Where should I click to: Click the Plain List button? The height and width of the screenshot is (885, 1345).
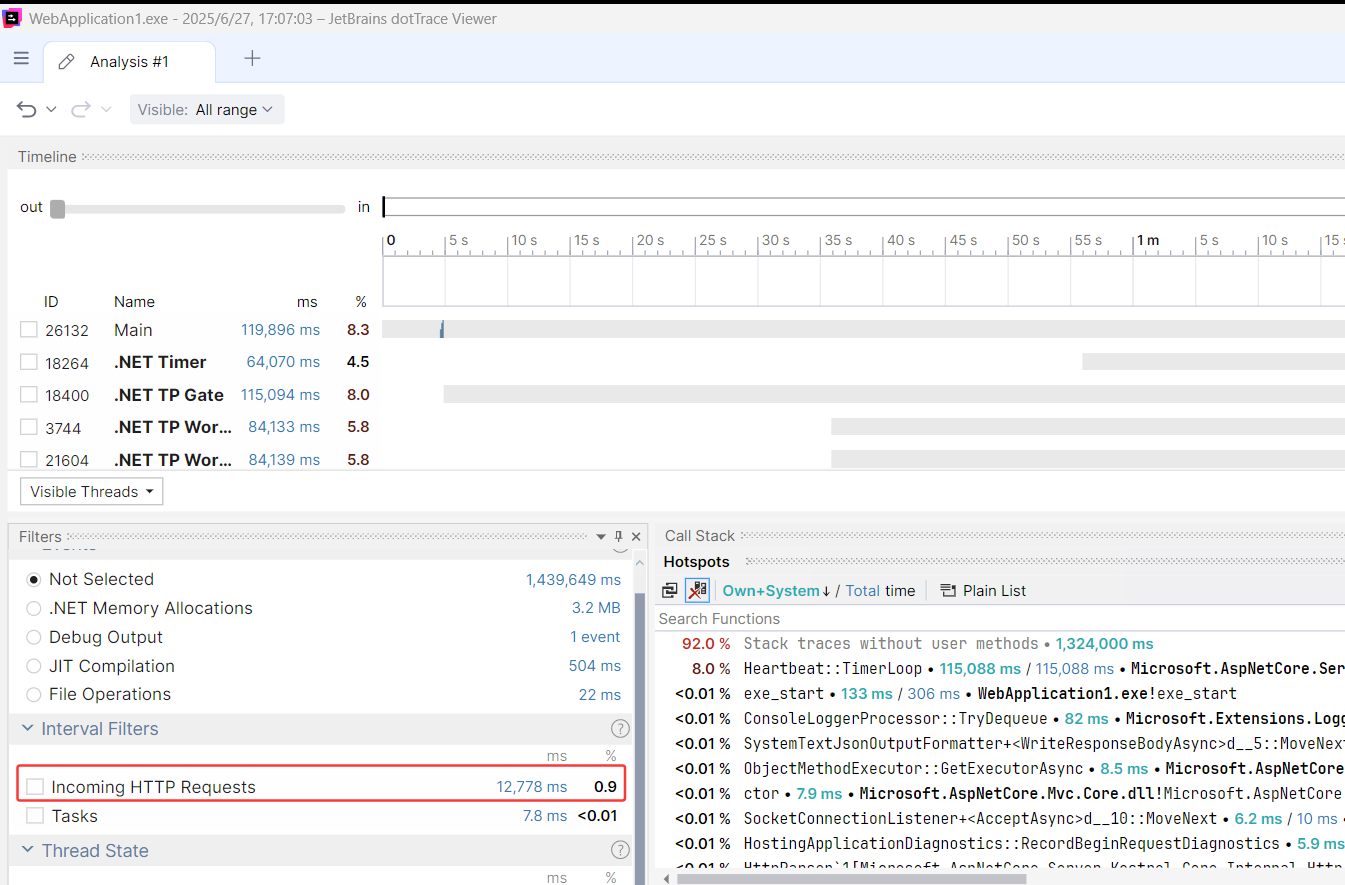click(x=983, y=591)
